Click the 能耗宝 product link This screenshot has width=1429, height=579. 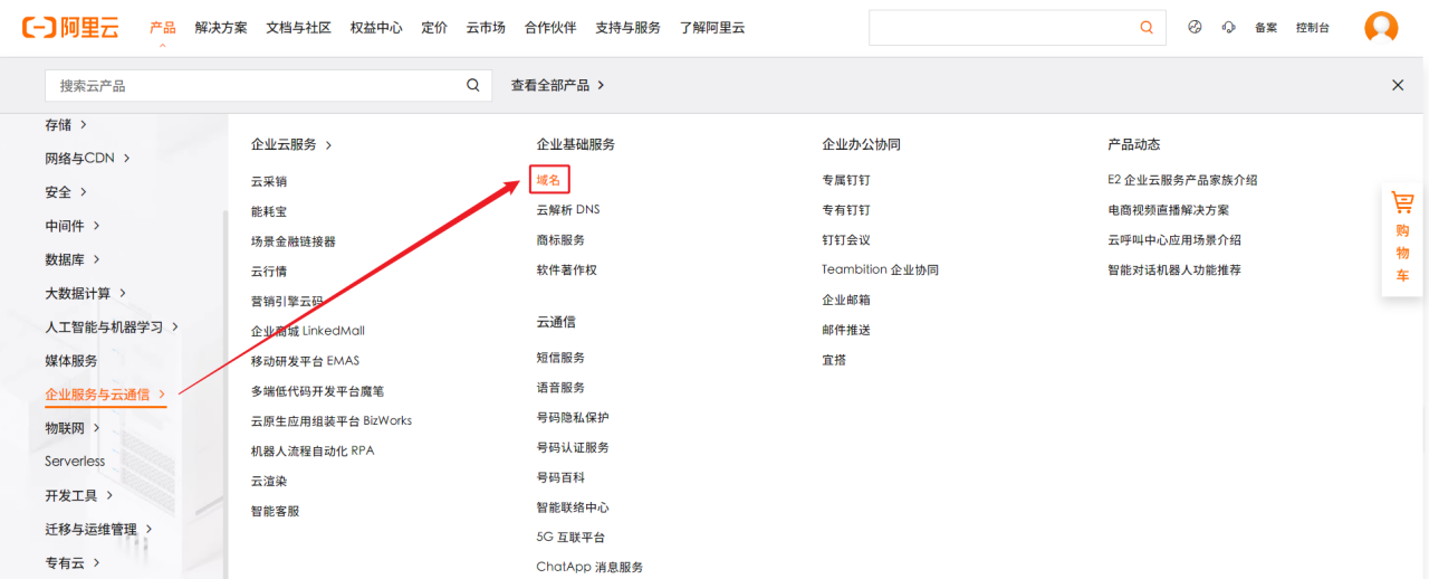click(x=269, y=211)
